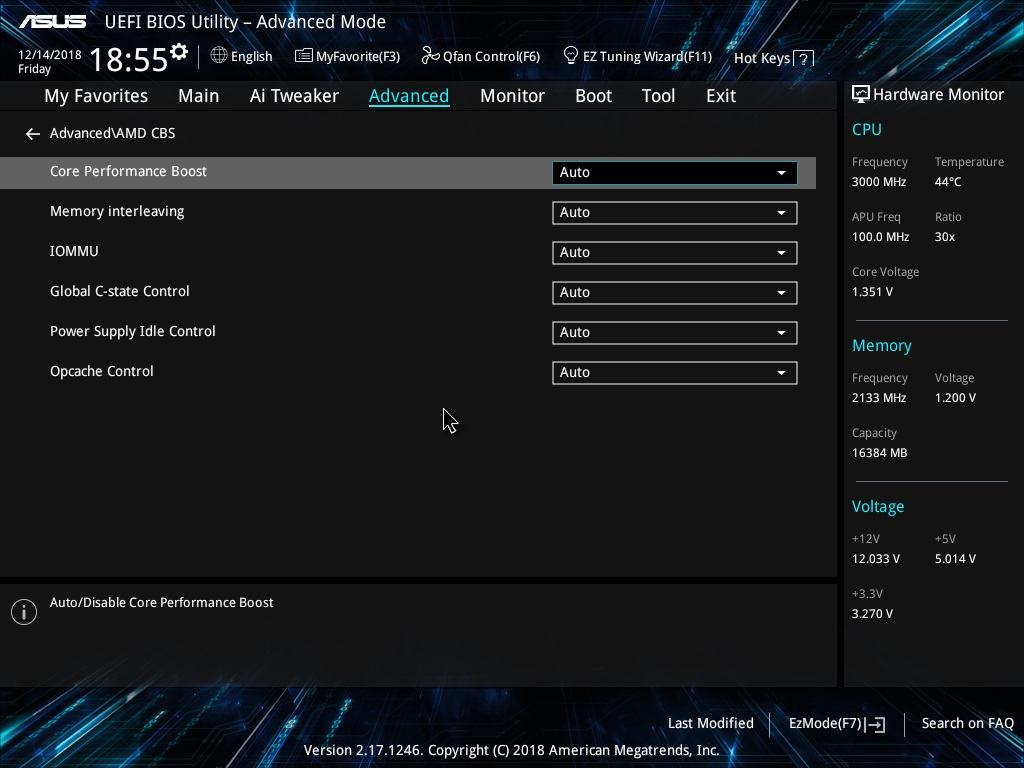The image size is (1024, 768).
Task: Select the Core Performance Boost label
Action: pos(128,171)
